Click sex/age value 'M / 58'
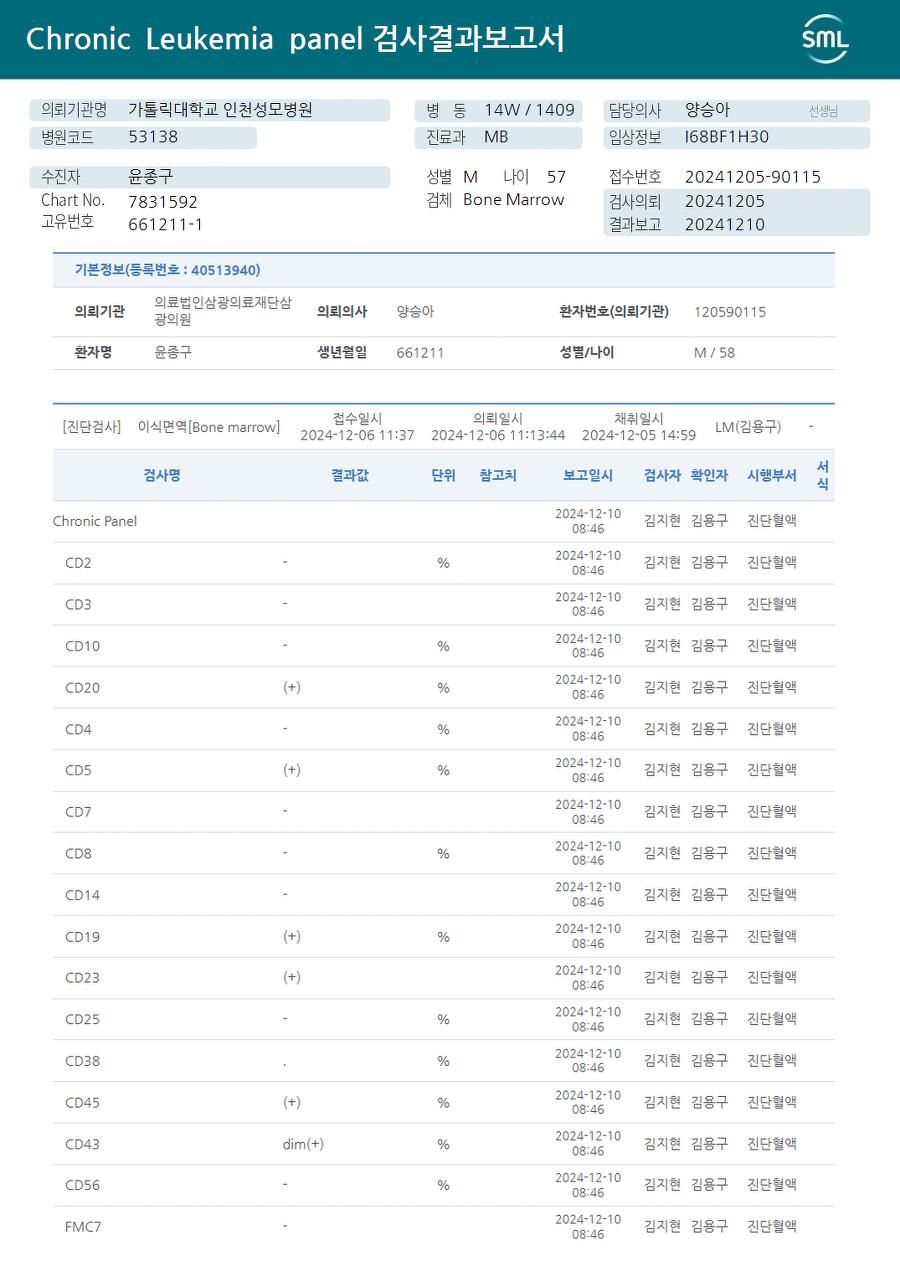Viewport: 900px width, 1271px height. [x=714, y=353]
